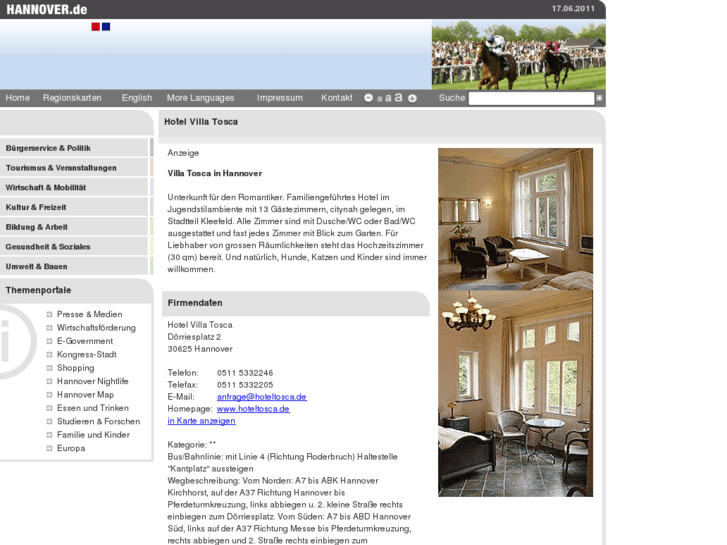
Task: Click the fax number 0511 5332205
Action: 245,385
